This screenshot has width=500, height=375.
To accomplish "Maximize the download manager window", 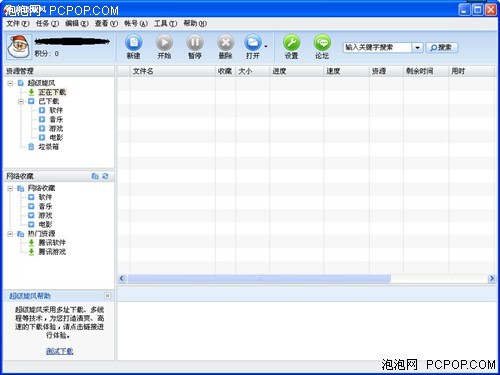I will 477,9.
